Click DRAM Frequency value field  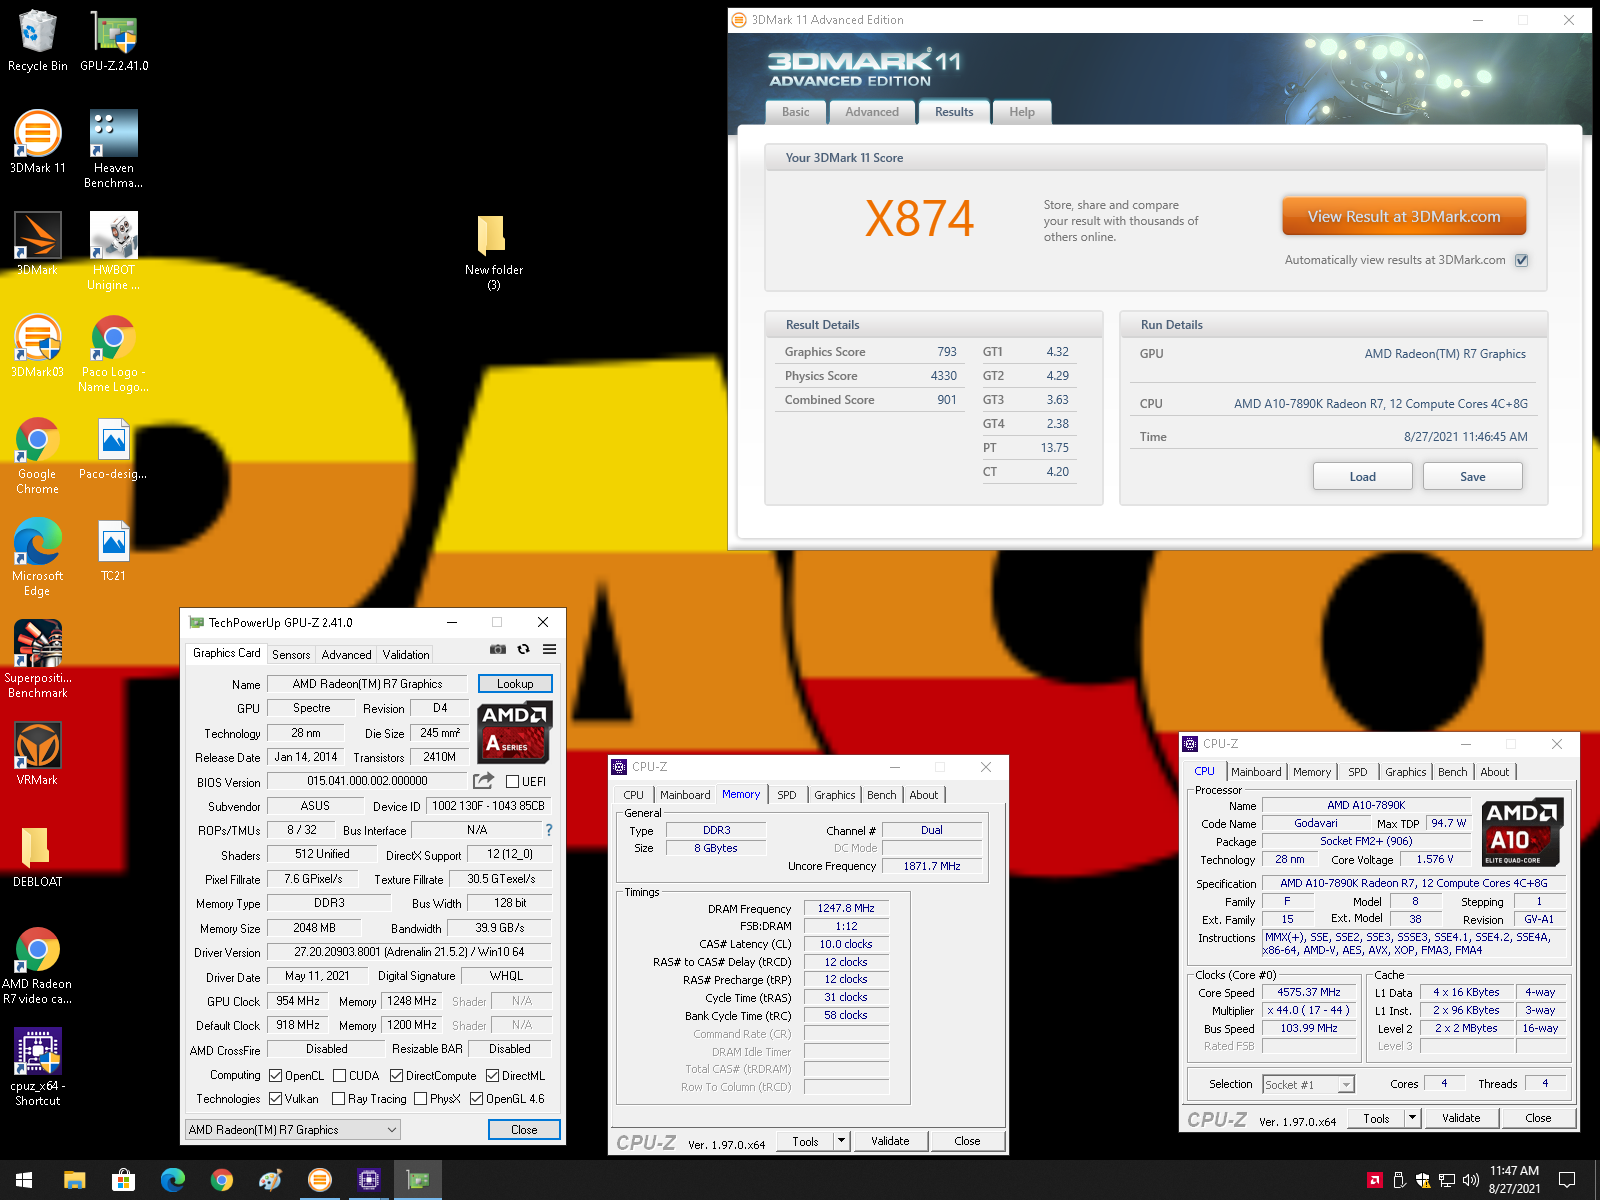pos(846,908)
